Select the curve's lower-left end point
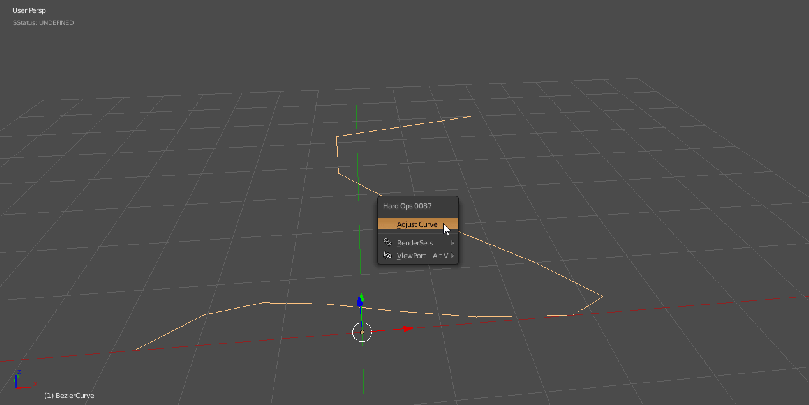 pos(136,350)
